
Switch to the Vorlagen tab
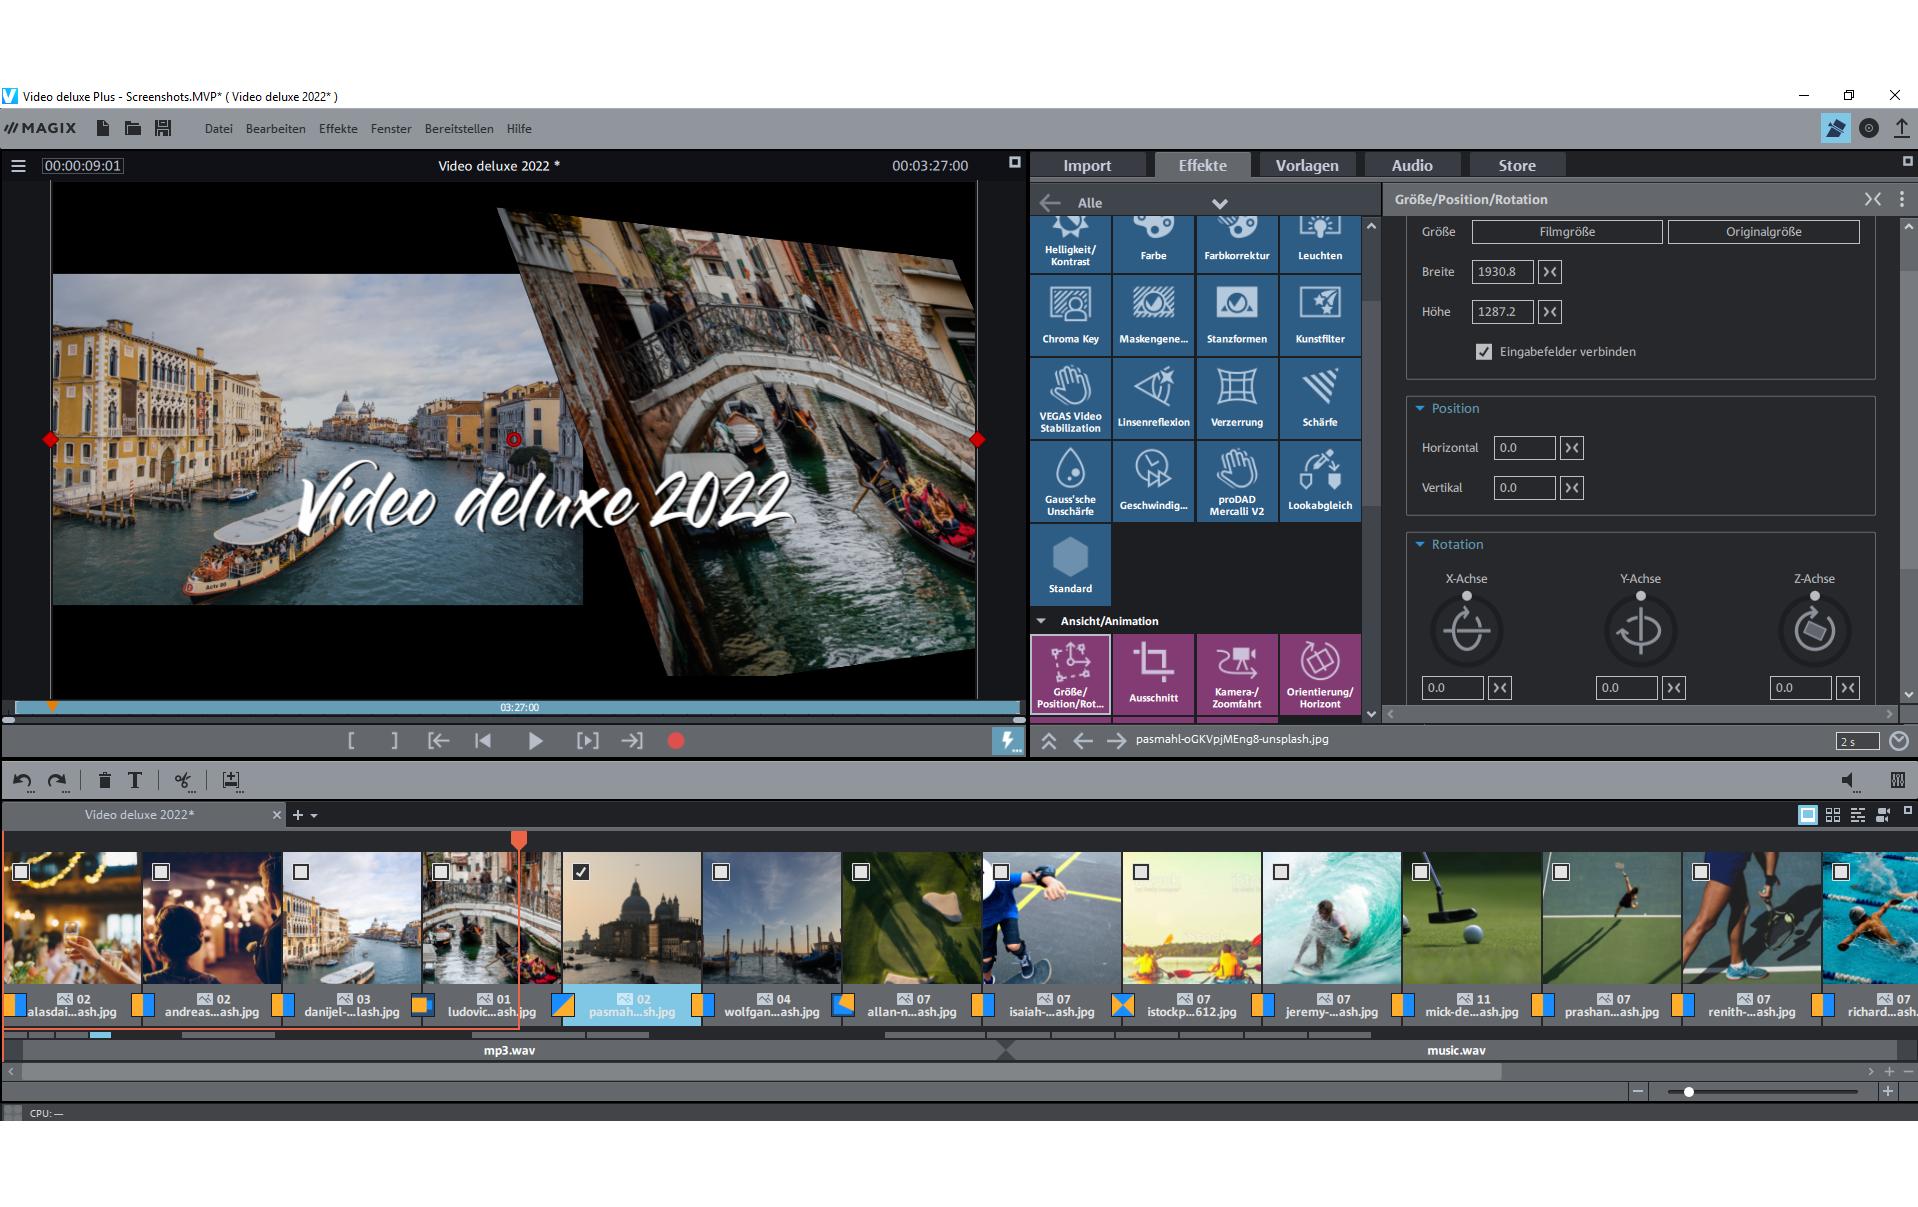coord(1306,165)
